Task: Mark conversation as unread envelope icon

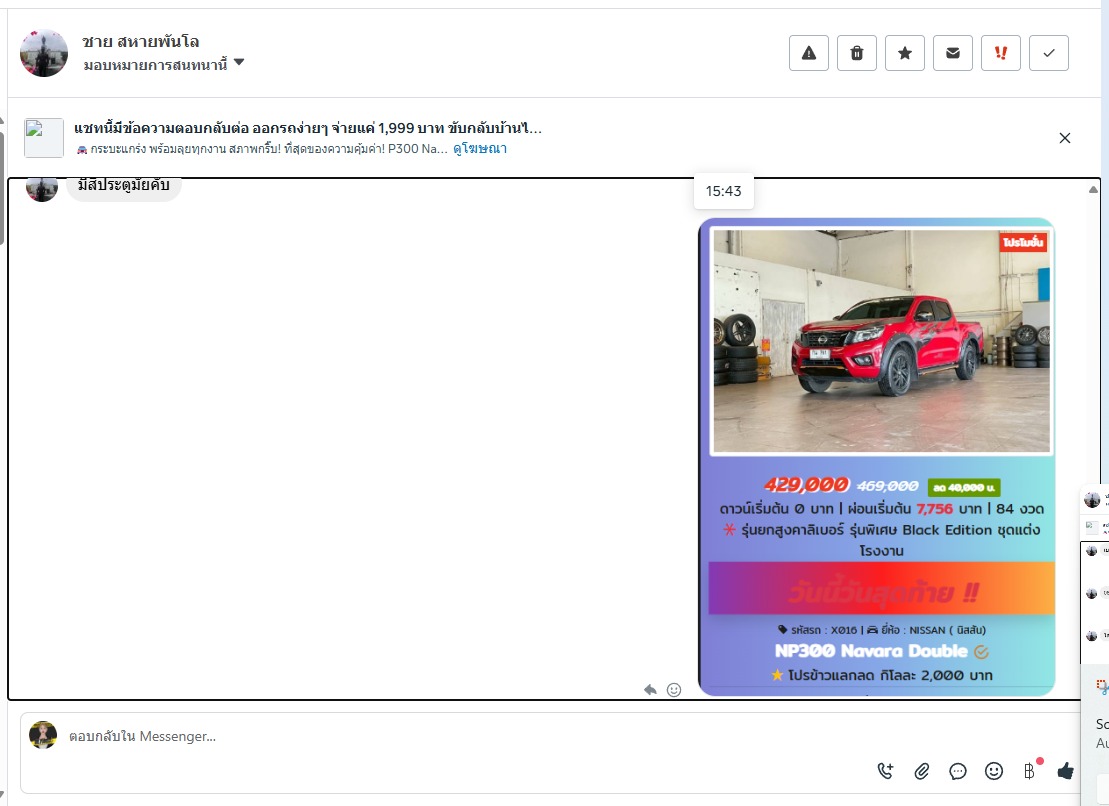Action: (x=953, y=53)
